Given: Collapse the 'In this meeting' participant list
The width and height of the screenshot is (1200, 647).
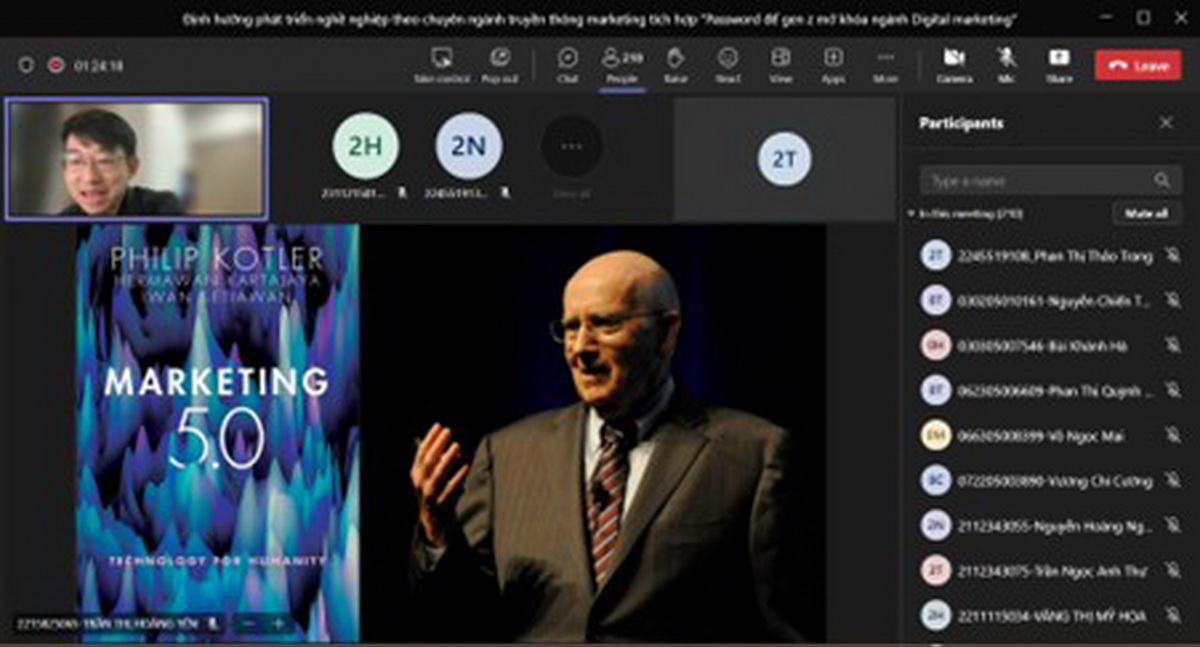Looking at the screenshot, I should 911,213.
